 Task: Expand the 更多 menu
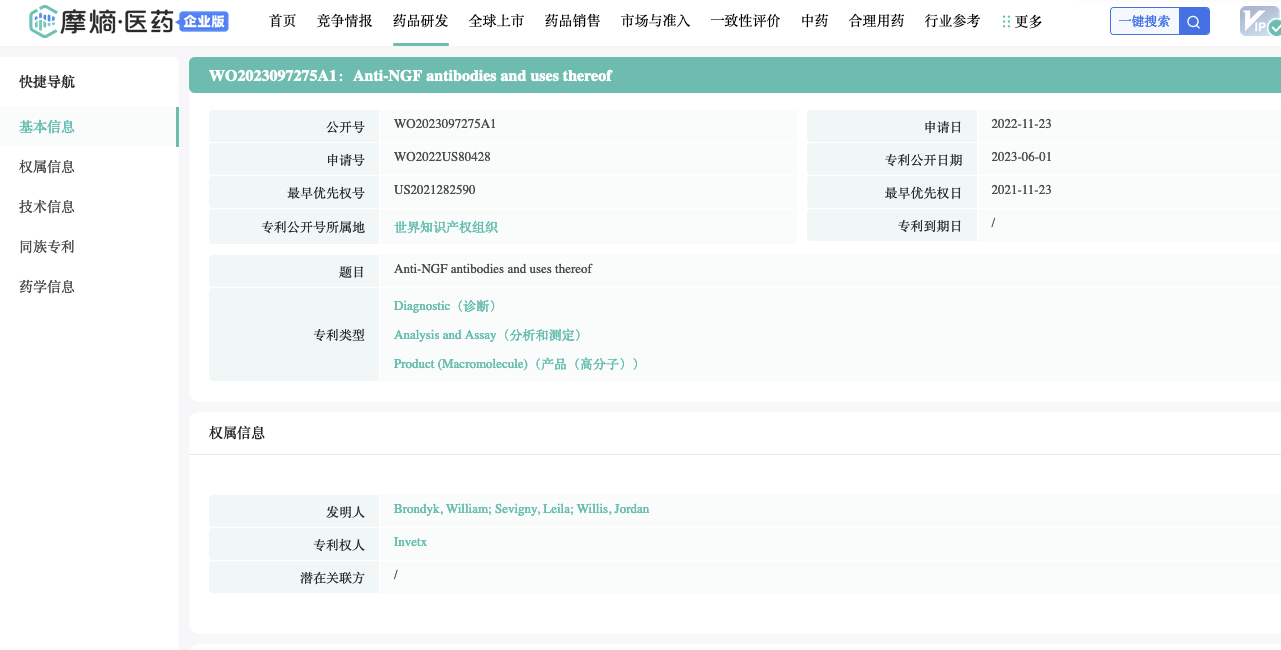1029,21
